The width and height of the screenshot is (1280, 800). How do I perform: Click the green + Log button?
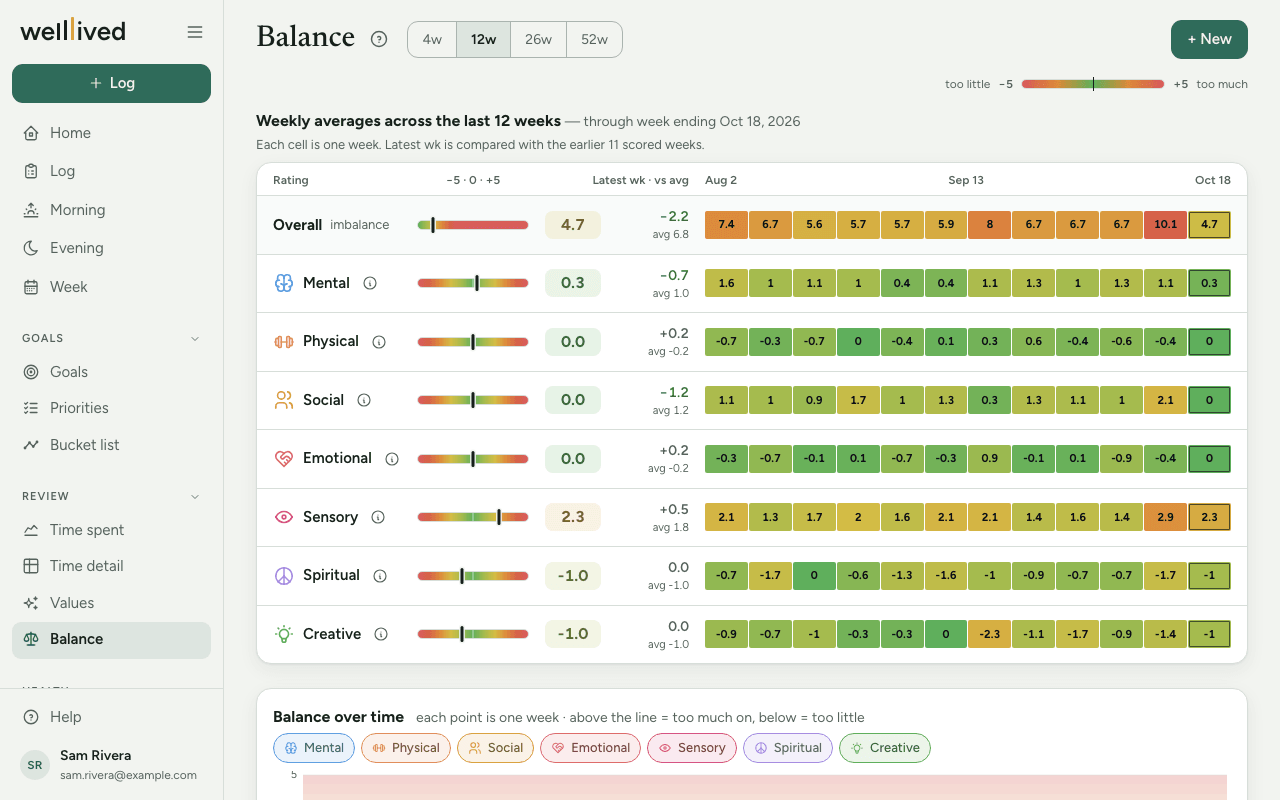pyautogui.click(x=111, y=83)
